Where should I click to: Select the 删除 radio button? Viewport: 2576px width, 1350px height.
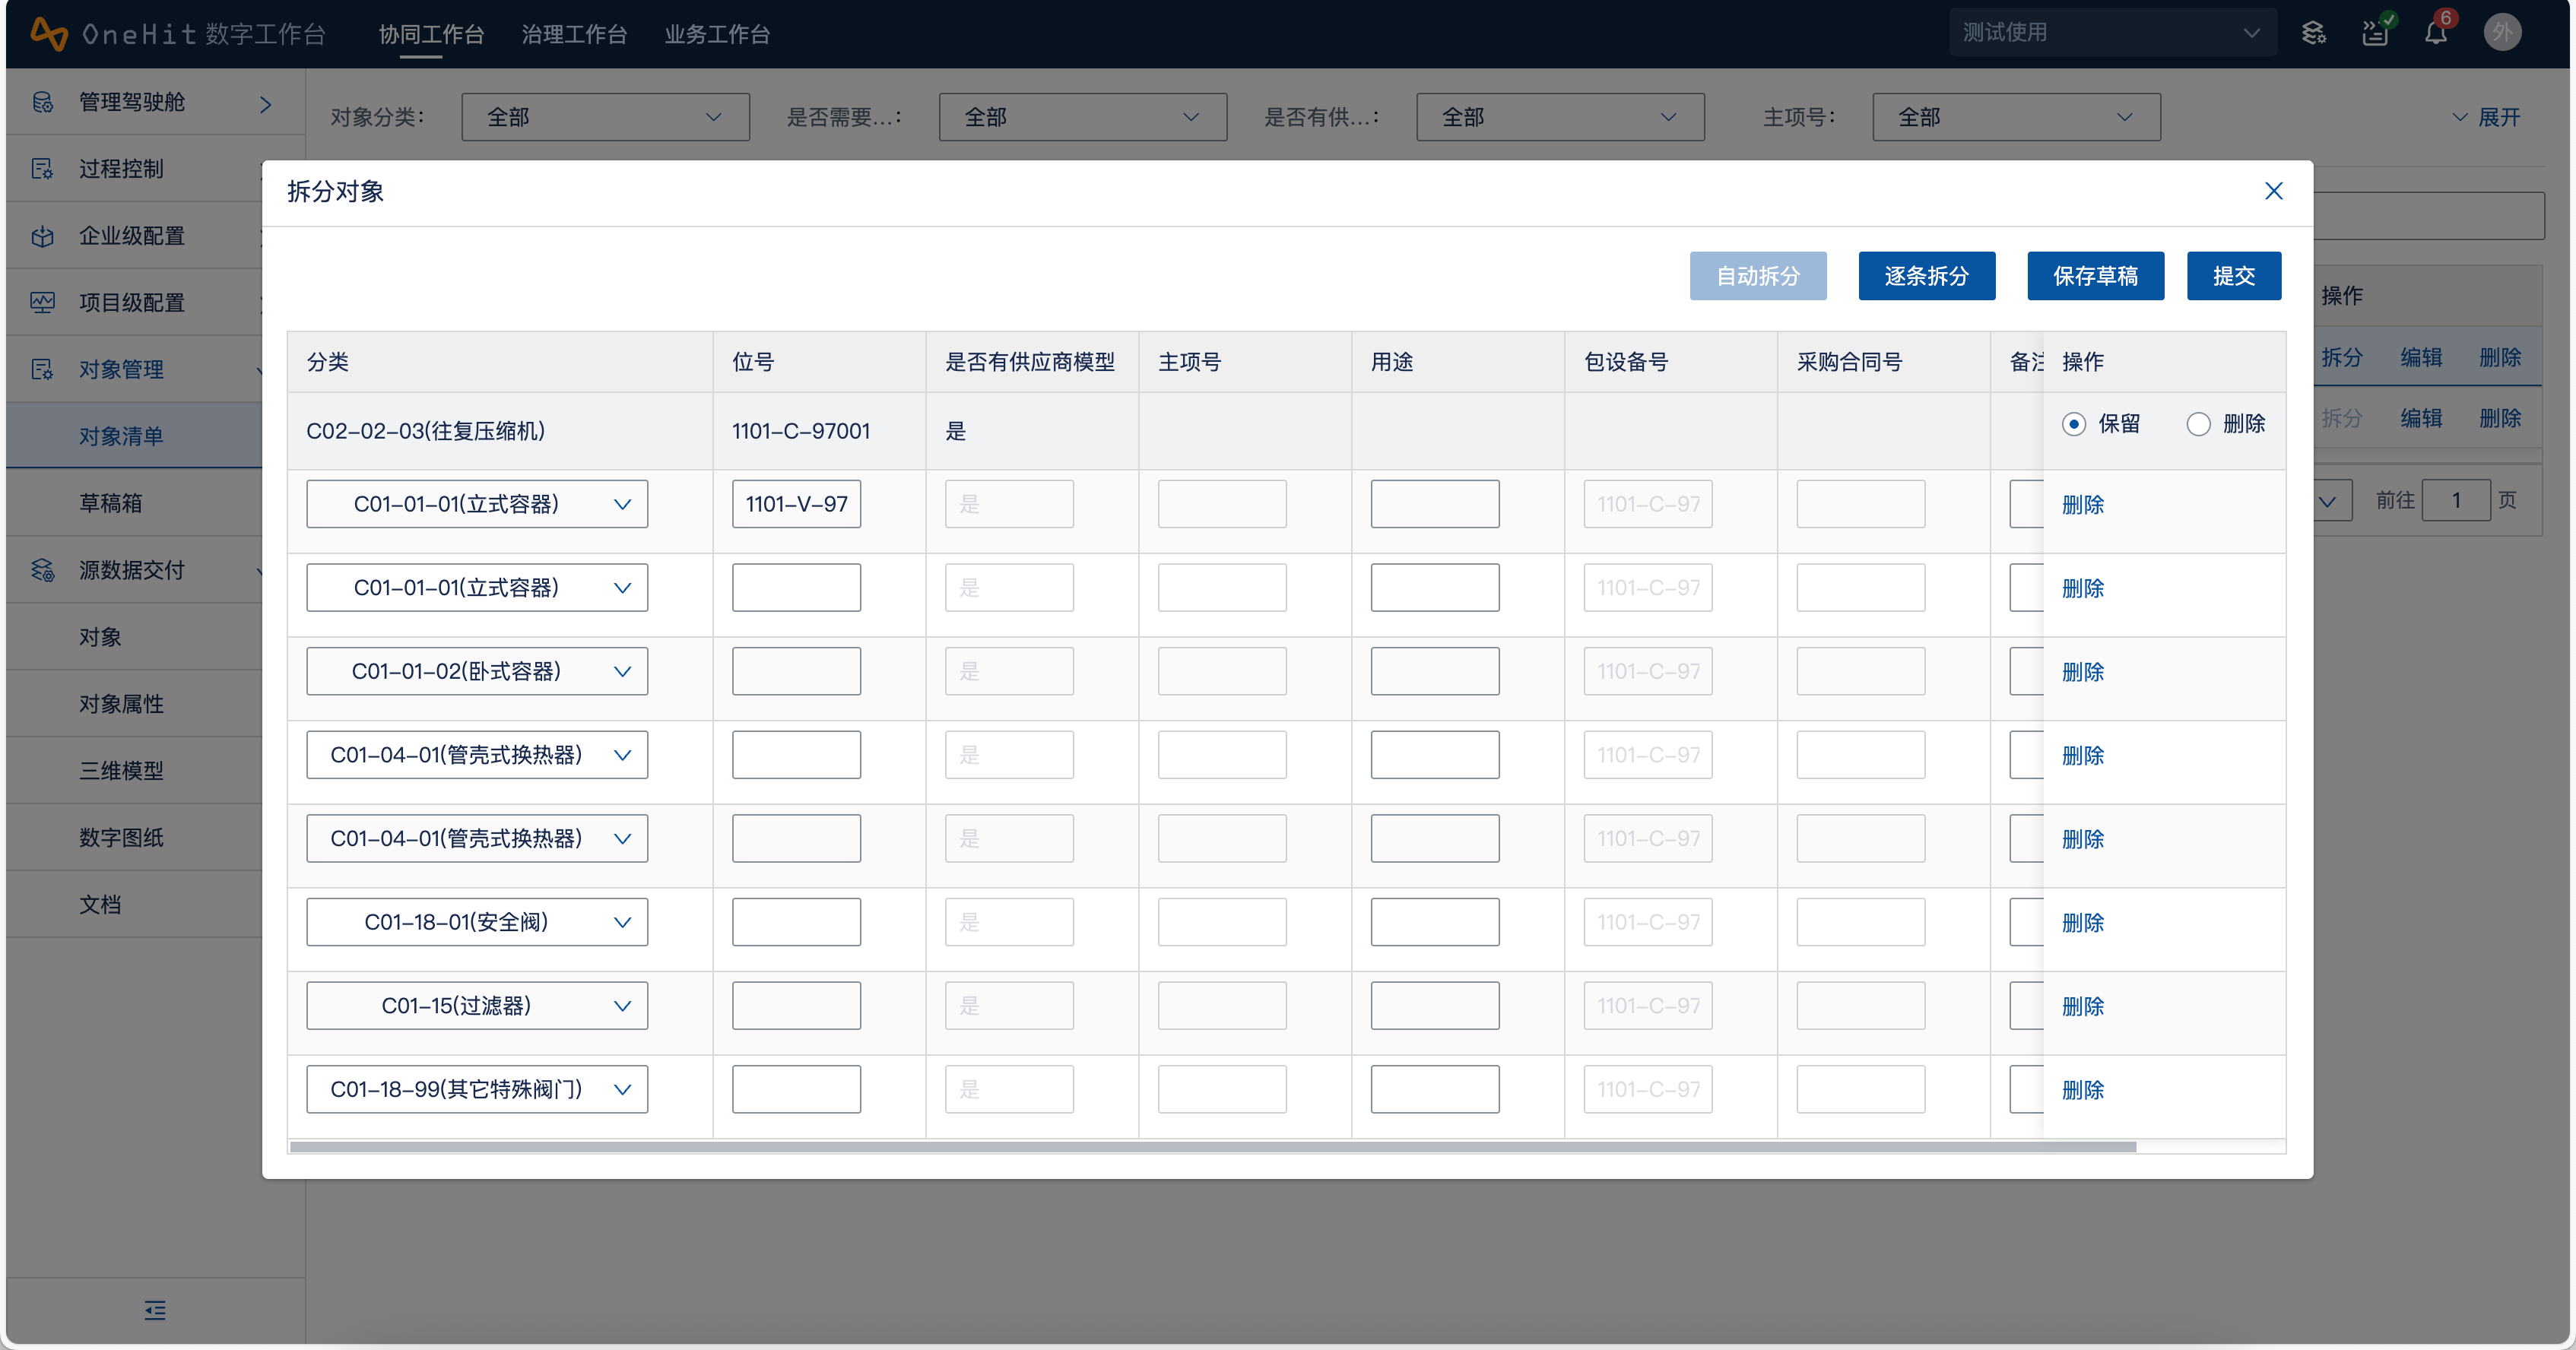pos(2198,424)
